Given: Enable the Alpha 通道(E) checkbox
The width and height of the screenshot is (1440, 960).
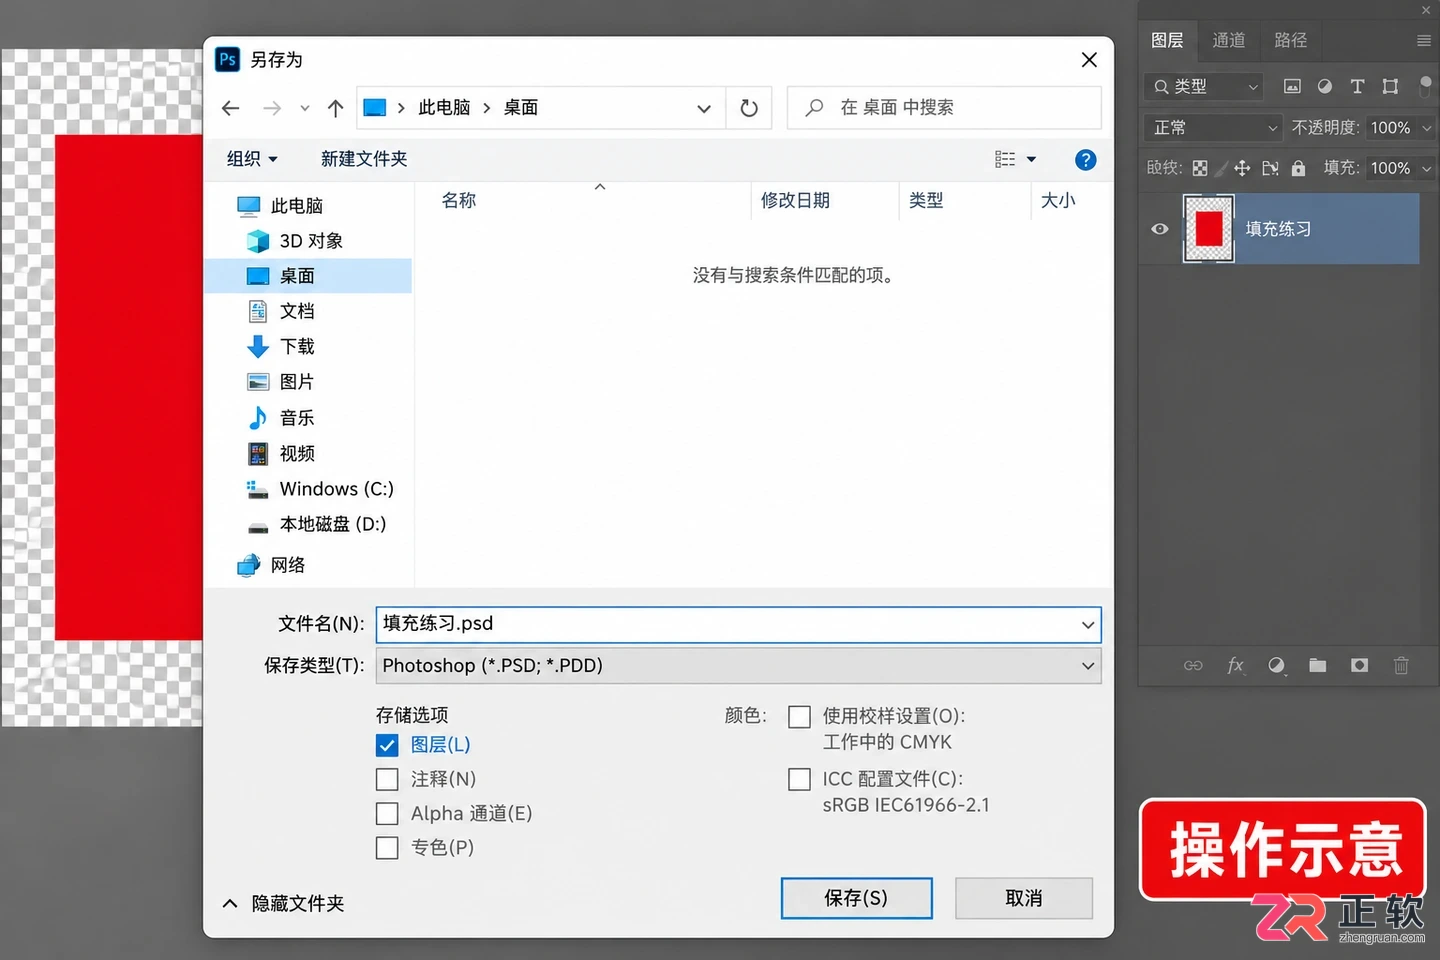Looking at the screenshot, I should point(387,814).
